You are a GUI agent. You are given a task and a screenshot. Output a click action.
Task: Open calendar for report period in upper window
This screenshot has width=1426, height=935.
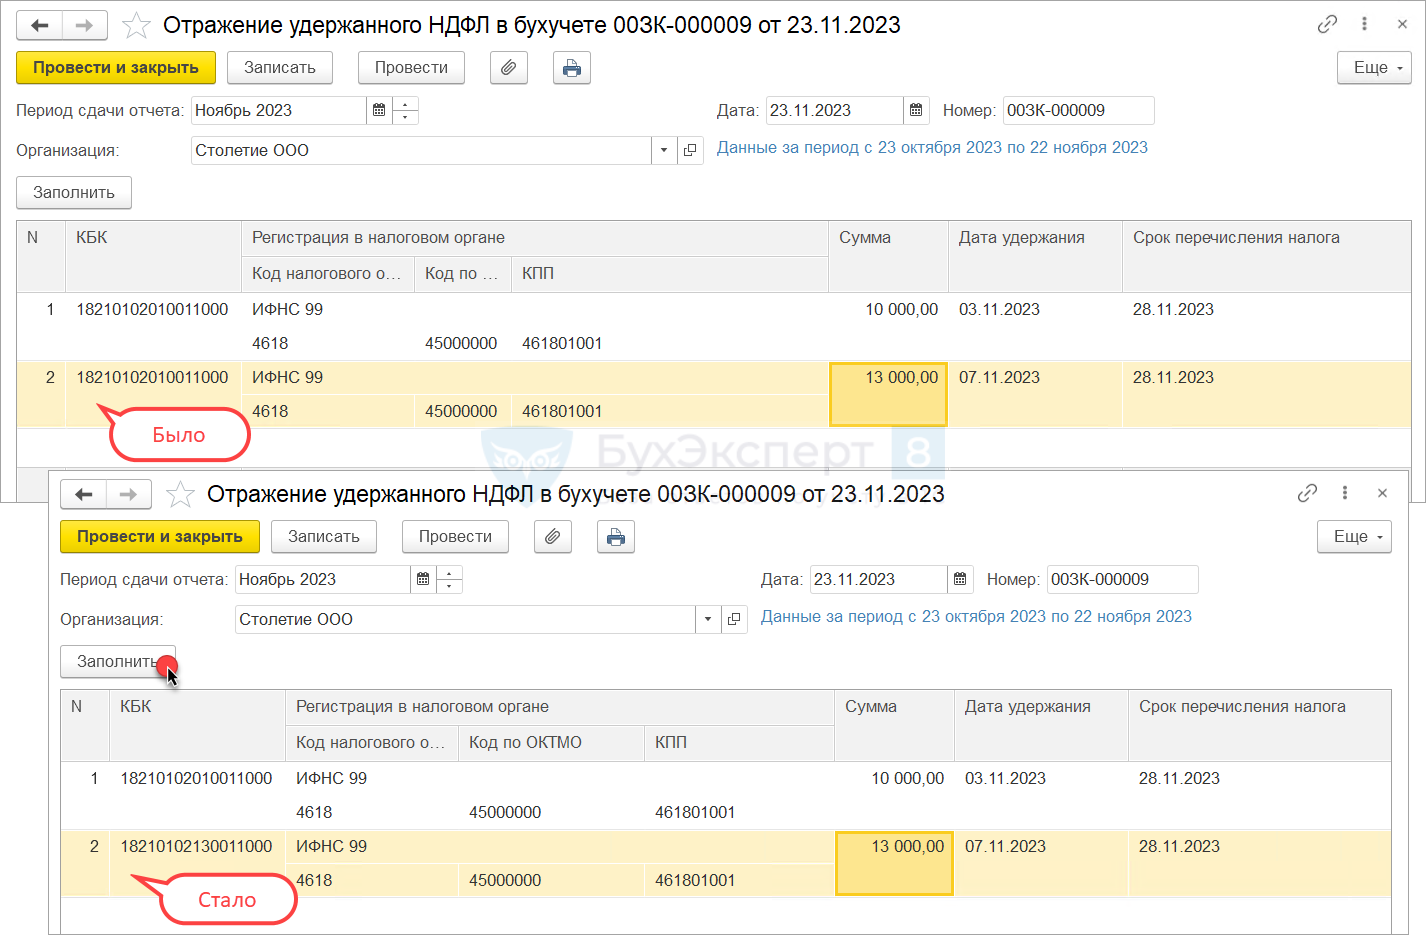click(x=379, y=111)
